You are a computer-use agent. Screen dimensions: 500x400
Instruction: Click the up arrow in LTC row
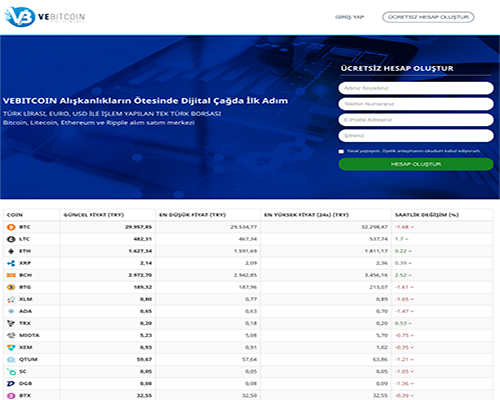click(407, 239)
